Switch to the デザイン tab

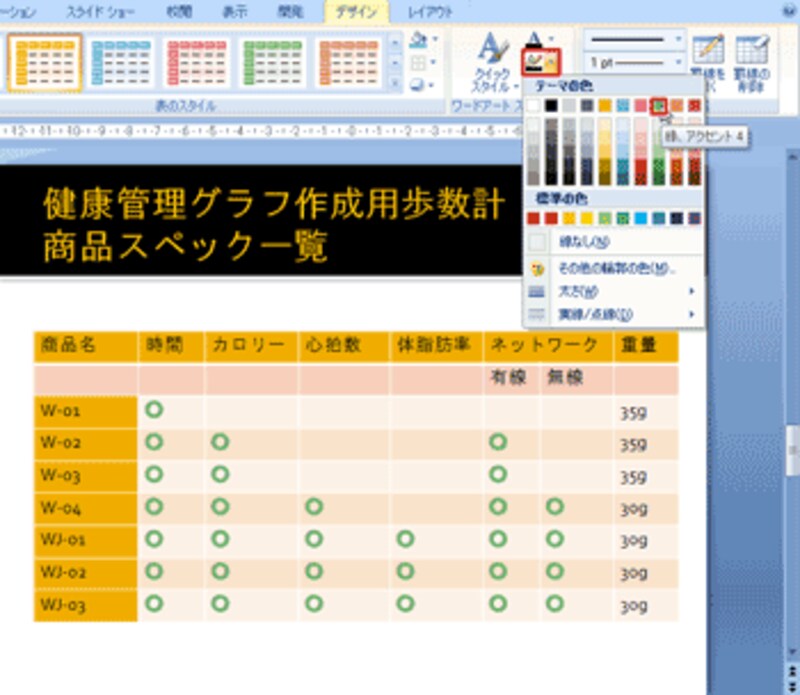click(x=356, y=12)
